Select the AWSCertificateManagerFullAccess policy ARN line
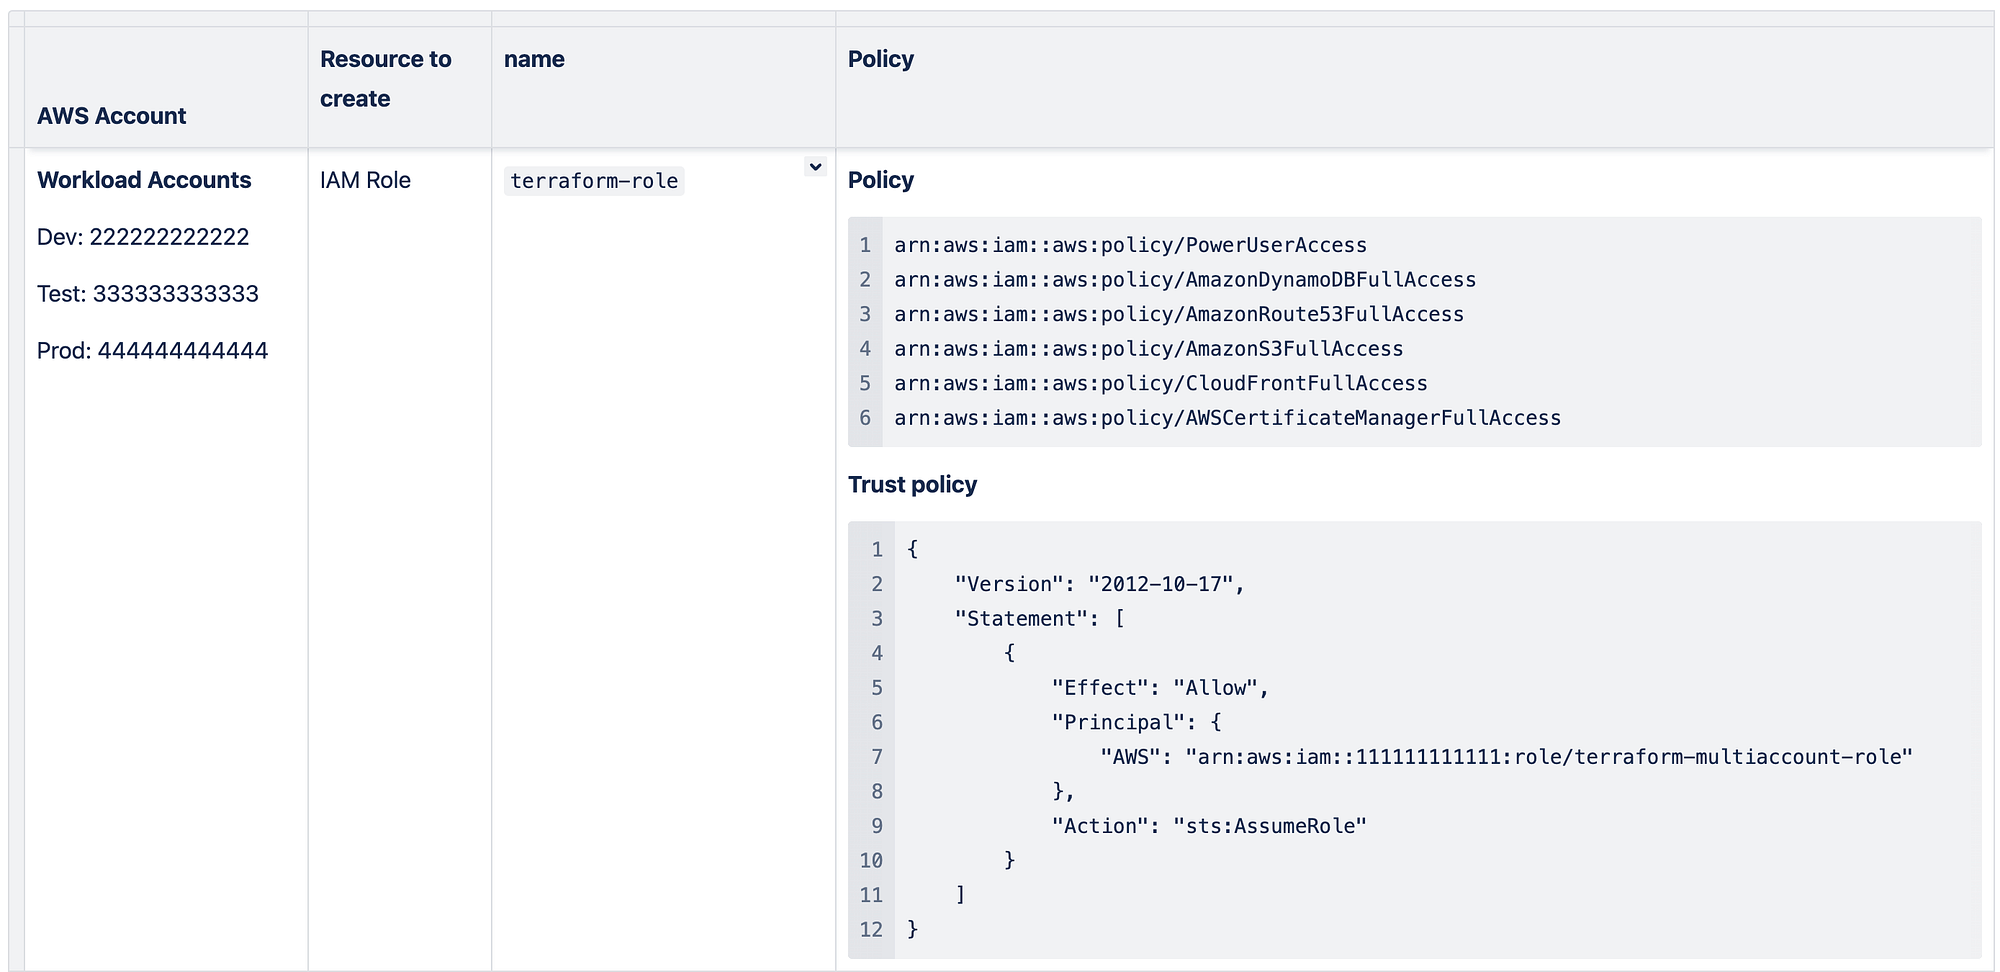Viewport: 2000px width, 972px height. pos(1227,418)
